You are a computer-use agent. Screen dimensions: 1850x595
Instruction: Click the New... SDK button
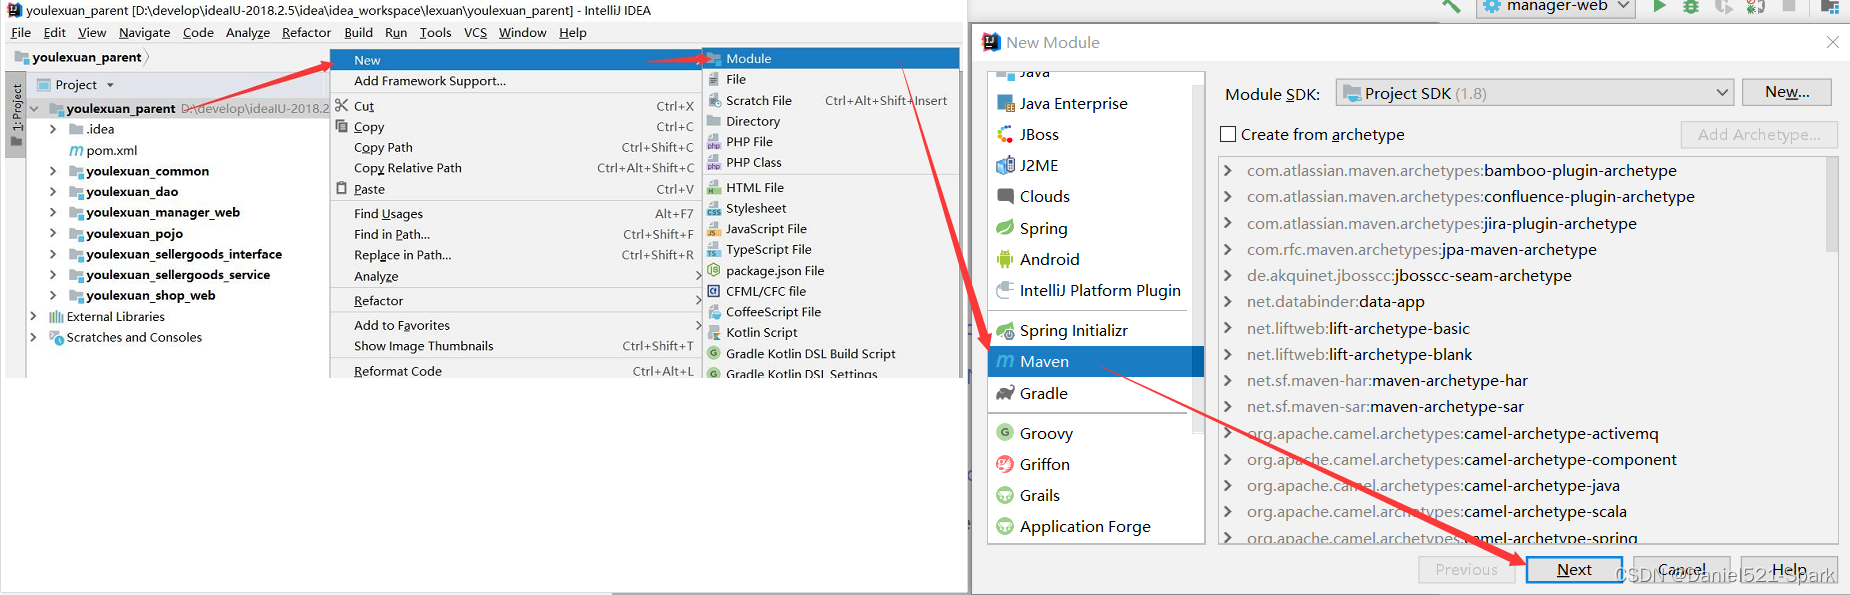[x=1787, y=92]
